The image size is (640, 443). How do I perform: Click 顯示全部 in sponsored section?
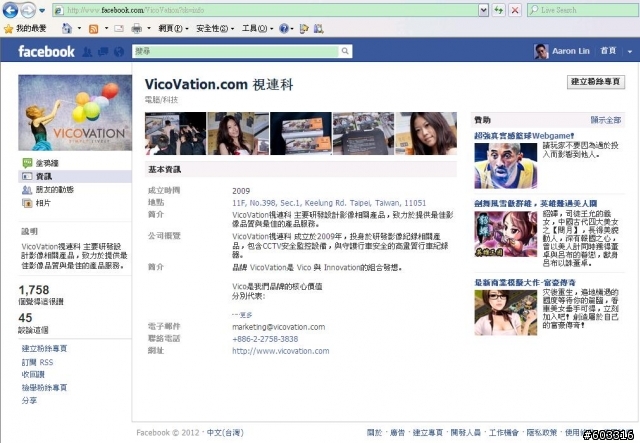point(606,120)
